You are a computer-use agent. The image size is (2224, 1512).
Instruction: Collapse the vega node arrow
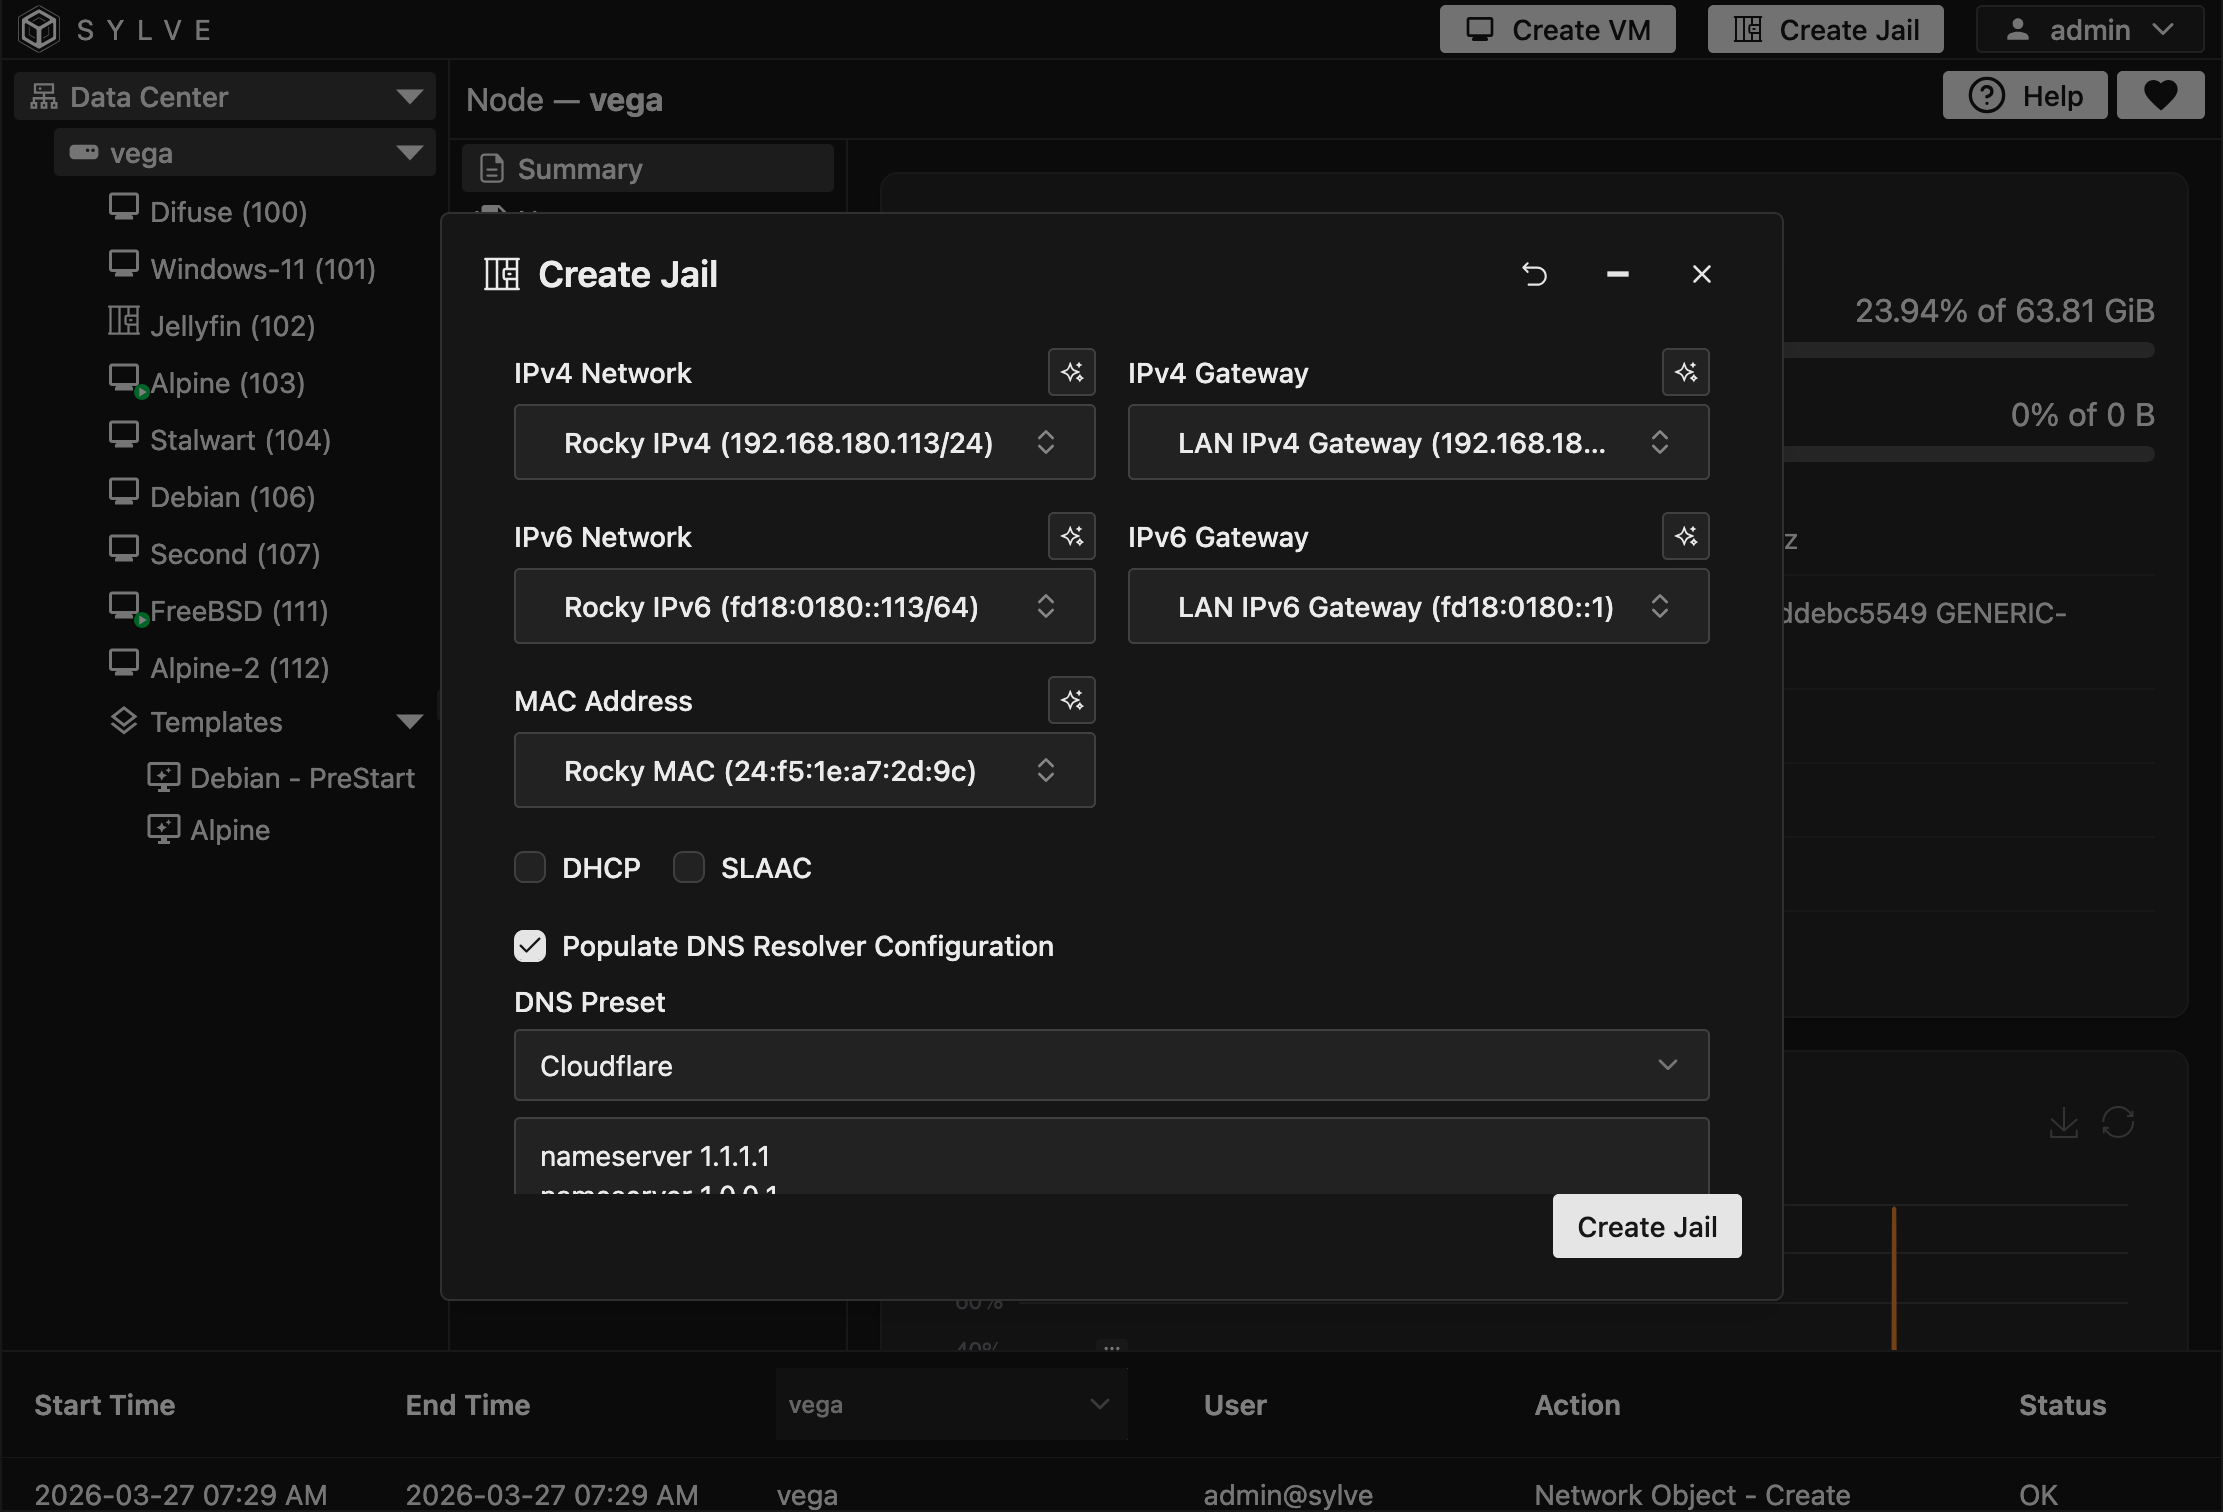[x=409, y=152]
